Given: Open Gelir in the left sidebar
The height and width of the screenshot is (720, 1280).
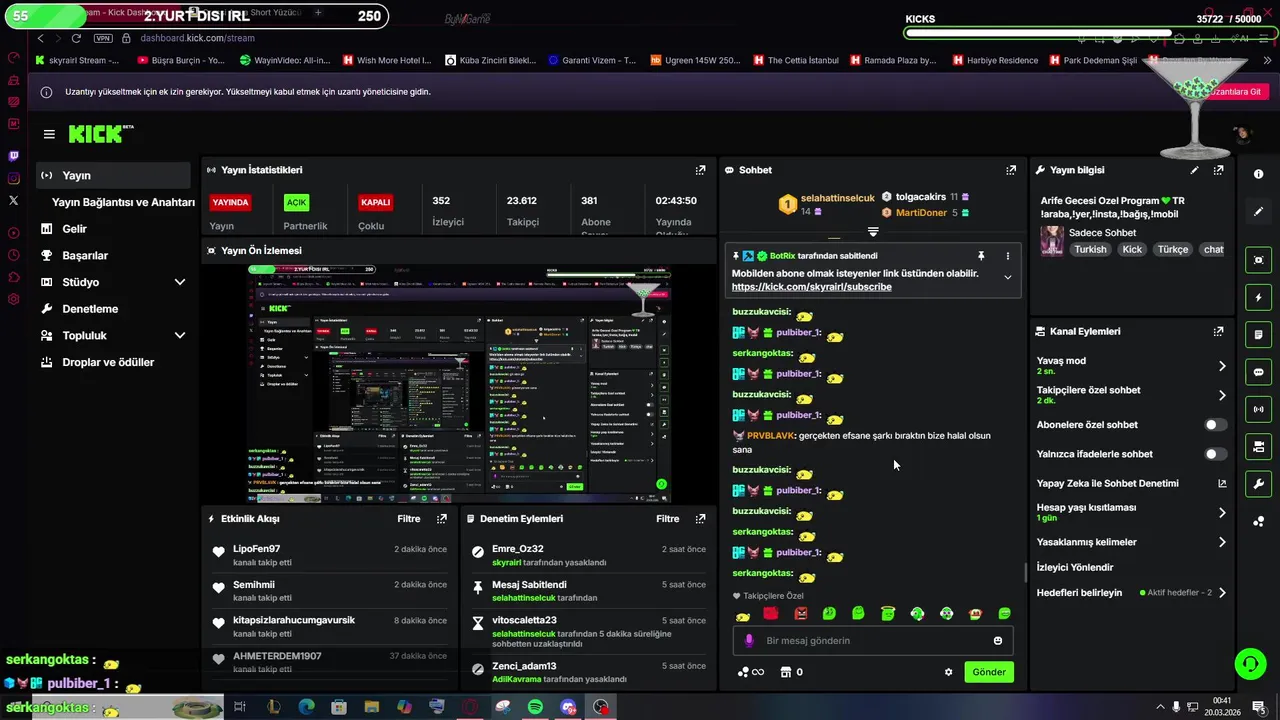Looking at the screenshot, I should (x=74, y=229).
